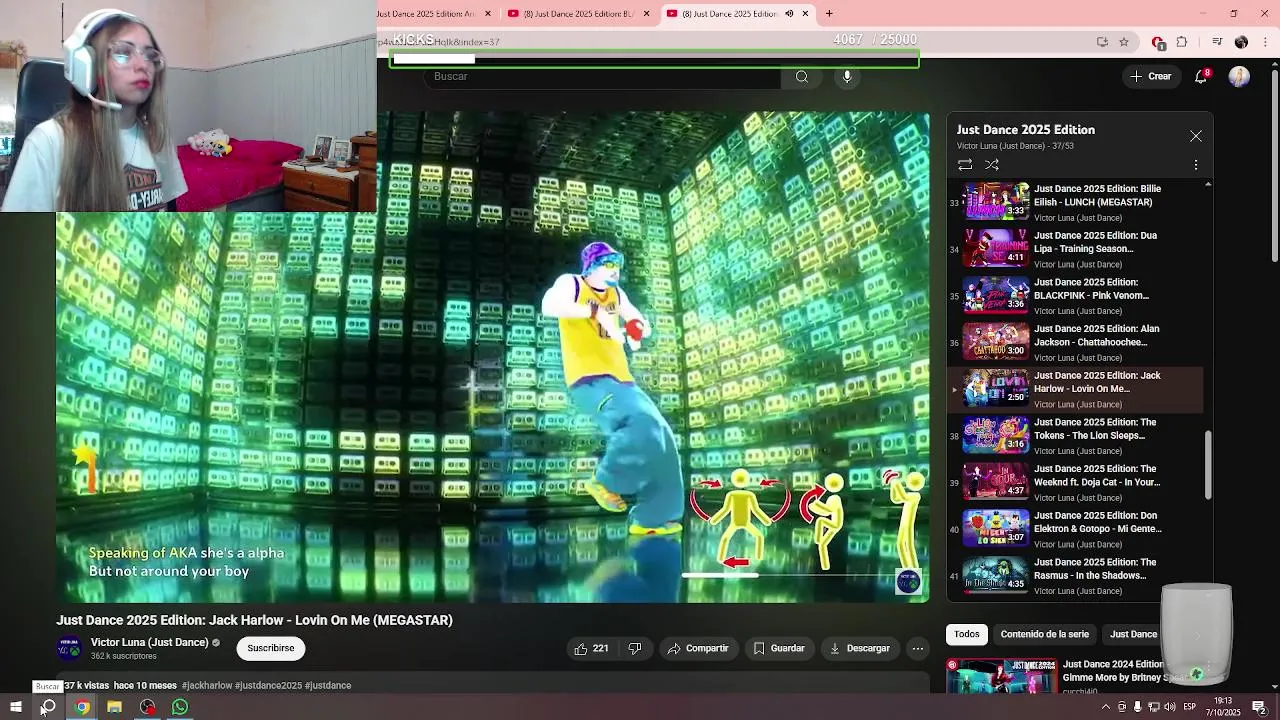
Task: Show hidden system tray icons
Action: point(1106,707)
